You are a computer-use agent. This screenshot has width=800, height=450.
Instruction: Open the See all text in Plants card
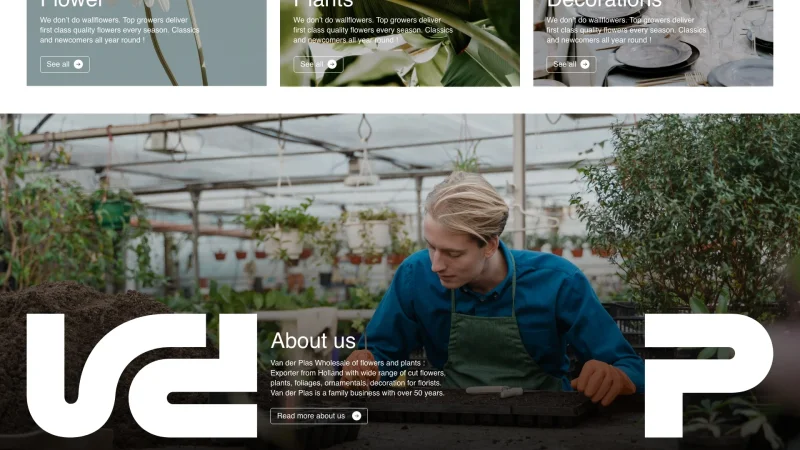312,64
